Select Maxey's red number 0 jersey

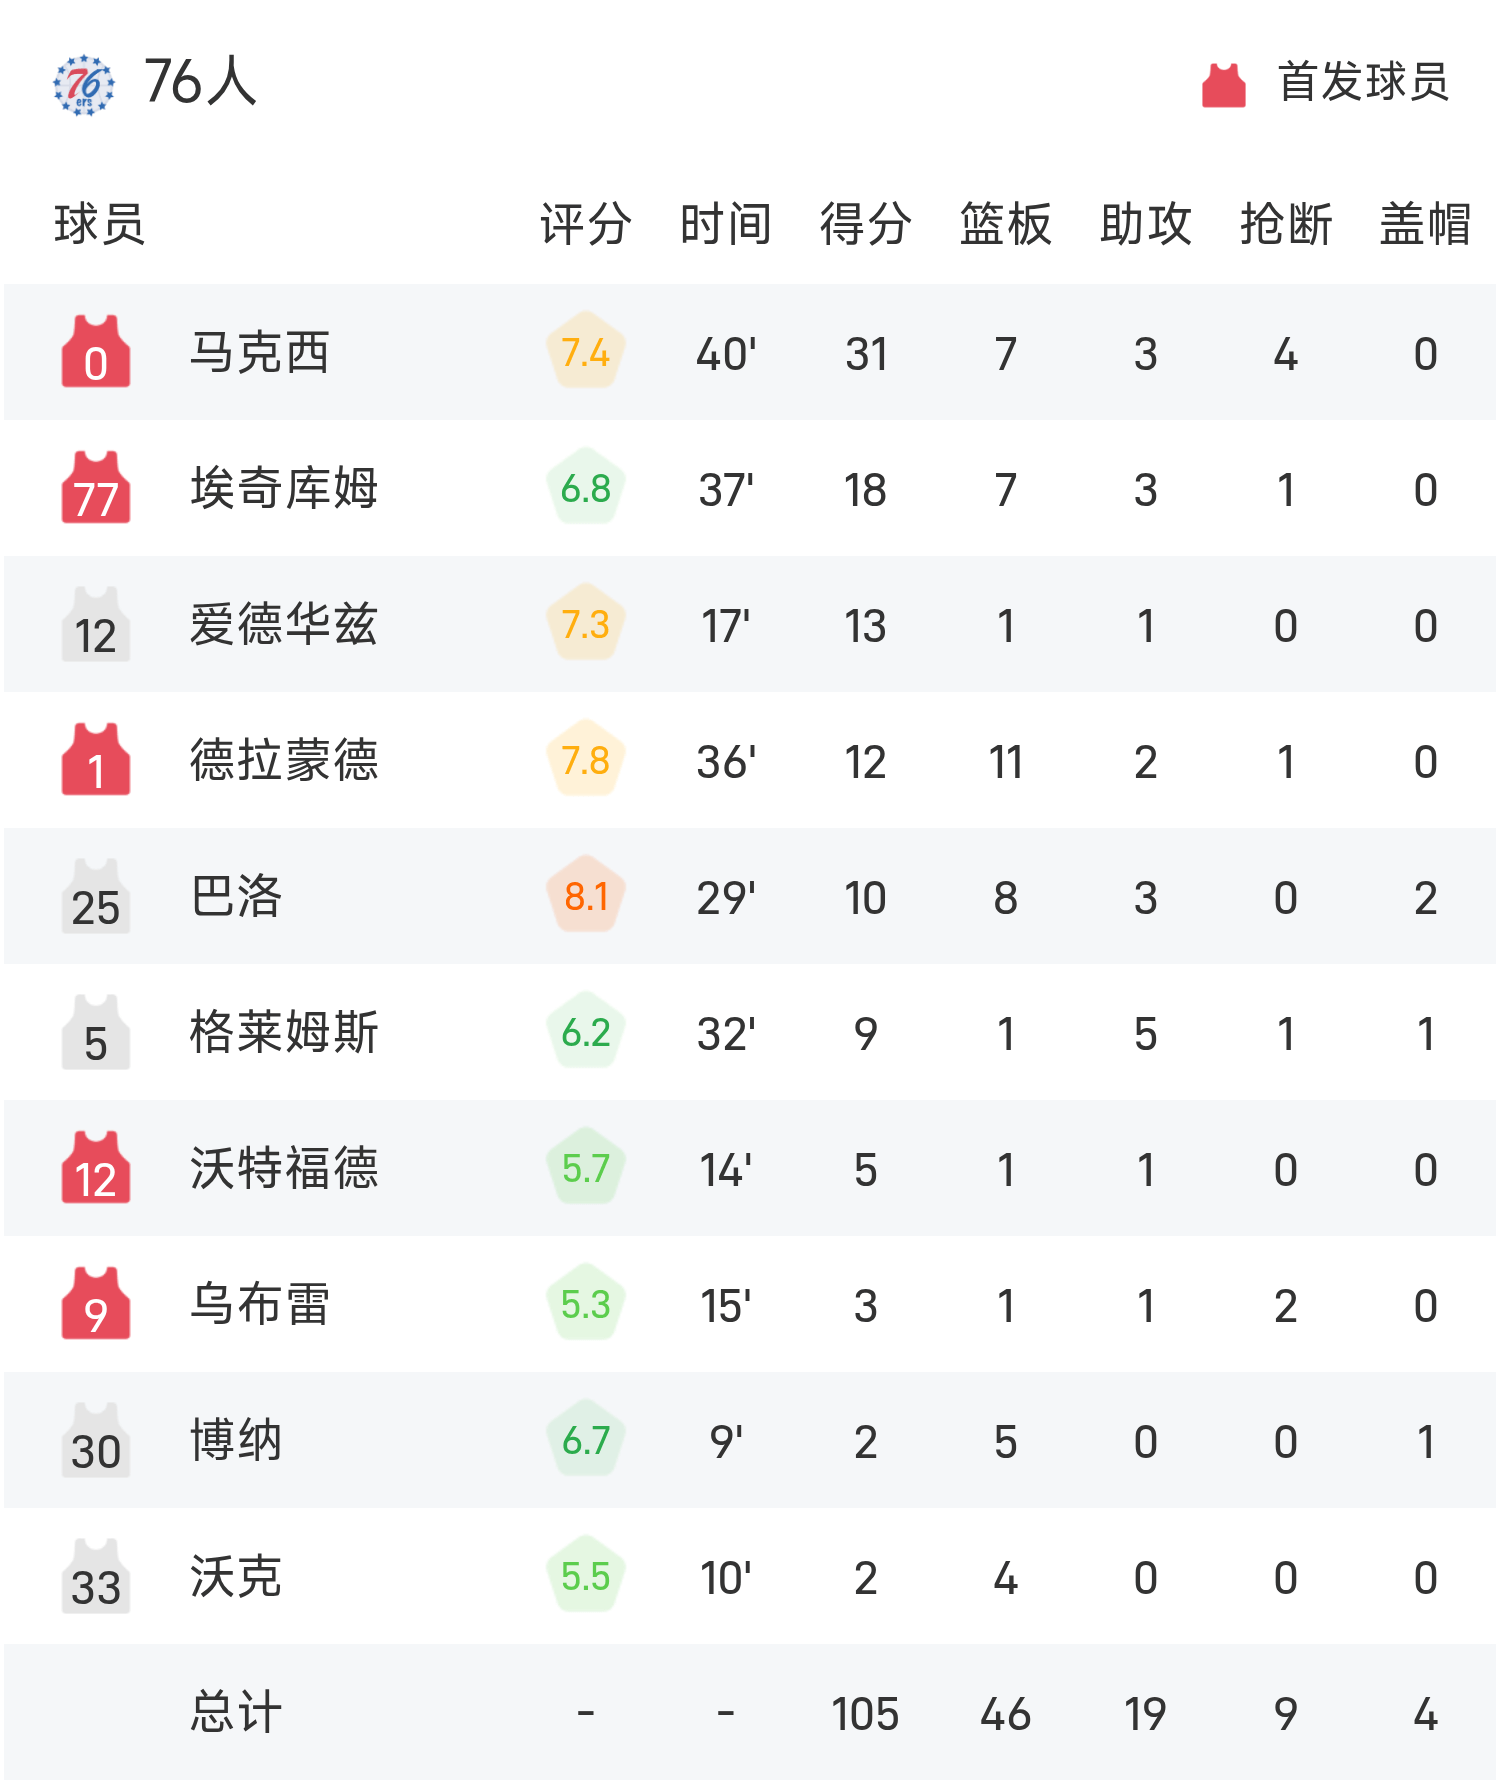pos(96,352)
